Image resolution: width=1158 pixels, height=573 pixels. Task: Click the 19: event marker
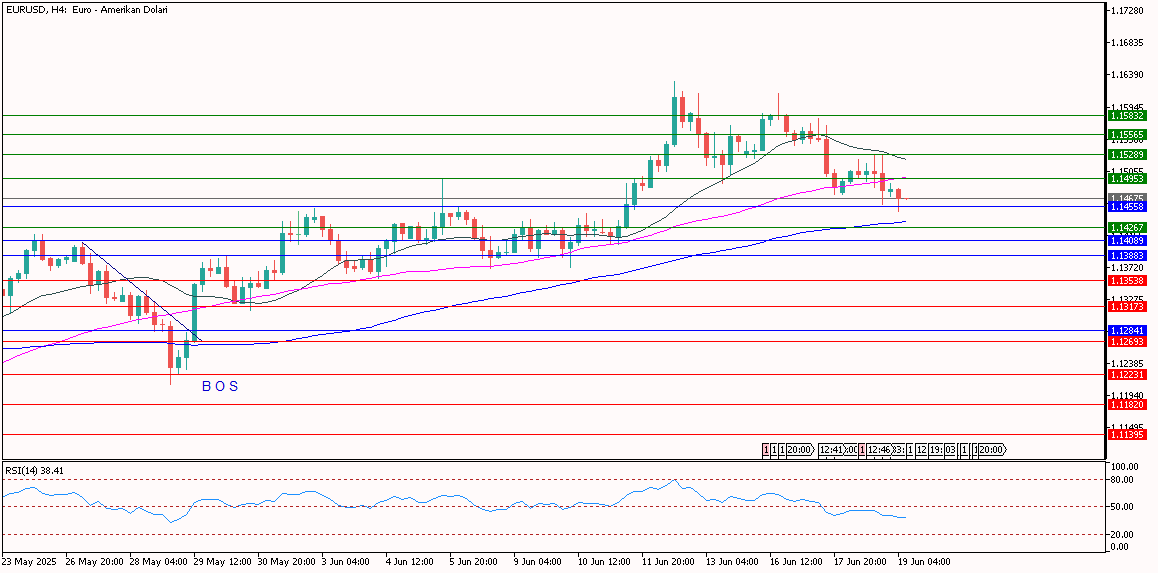click(x=936, y=450)
